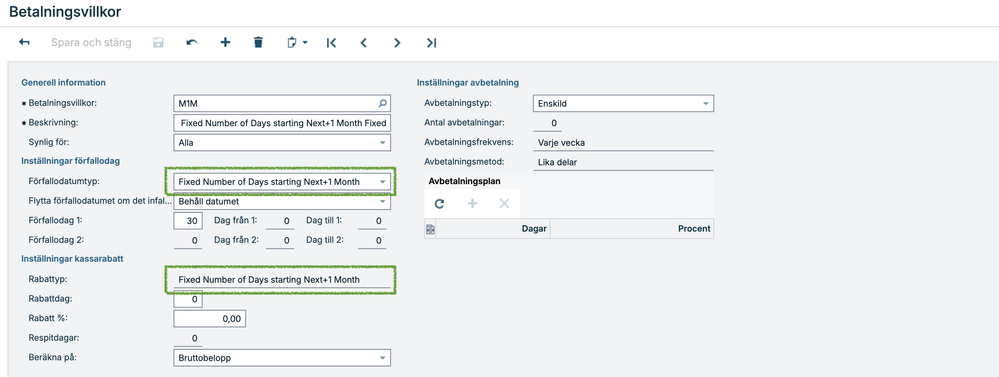
Task: Open the Beräkna på Bruttobelopp dropdown
Action: 382,359
